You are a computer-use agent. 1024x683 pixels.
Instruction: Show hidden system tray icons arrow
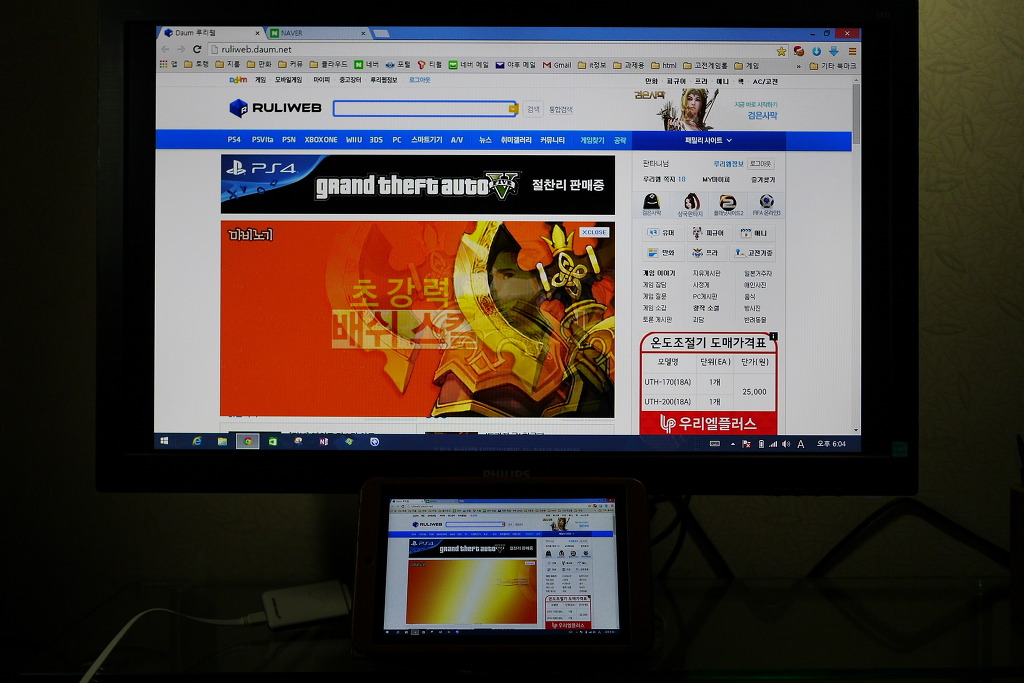(733, 443)
